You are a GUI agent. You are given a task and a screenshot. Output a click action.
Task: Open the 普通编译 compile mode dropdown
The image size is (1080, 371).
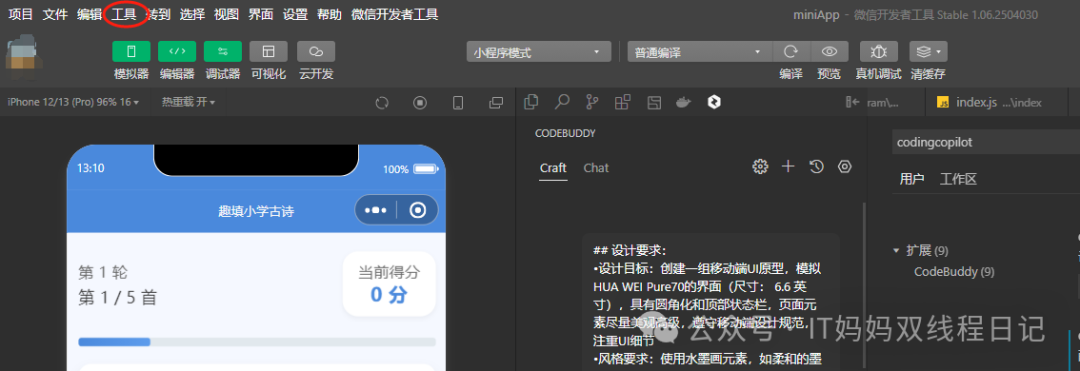(699, 52)
